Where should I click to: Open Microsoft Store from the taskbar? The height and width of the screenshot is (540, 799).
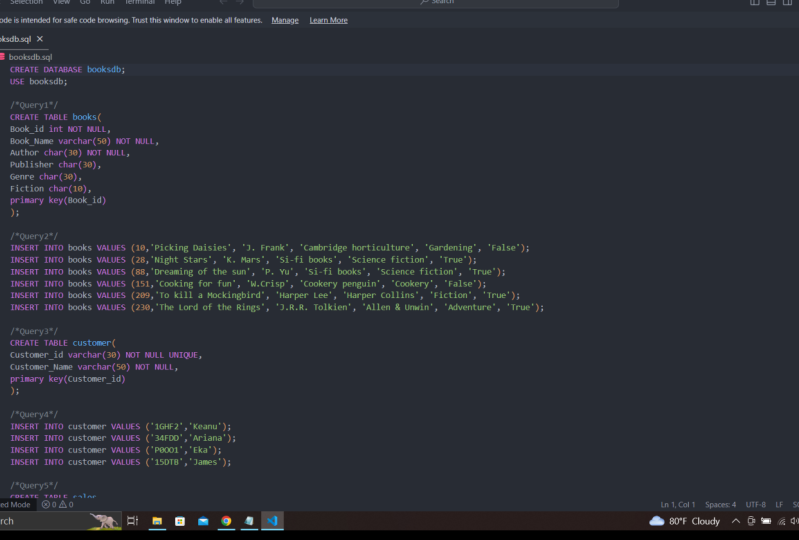(x=180, y=521)
